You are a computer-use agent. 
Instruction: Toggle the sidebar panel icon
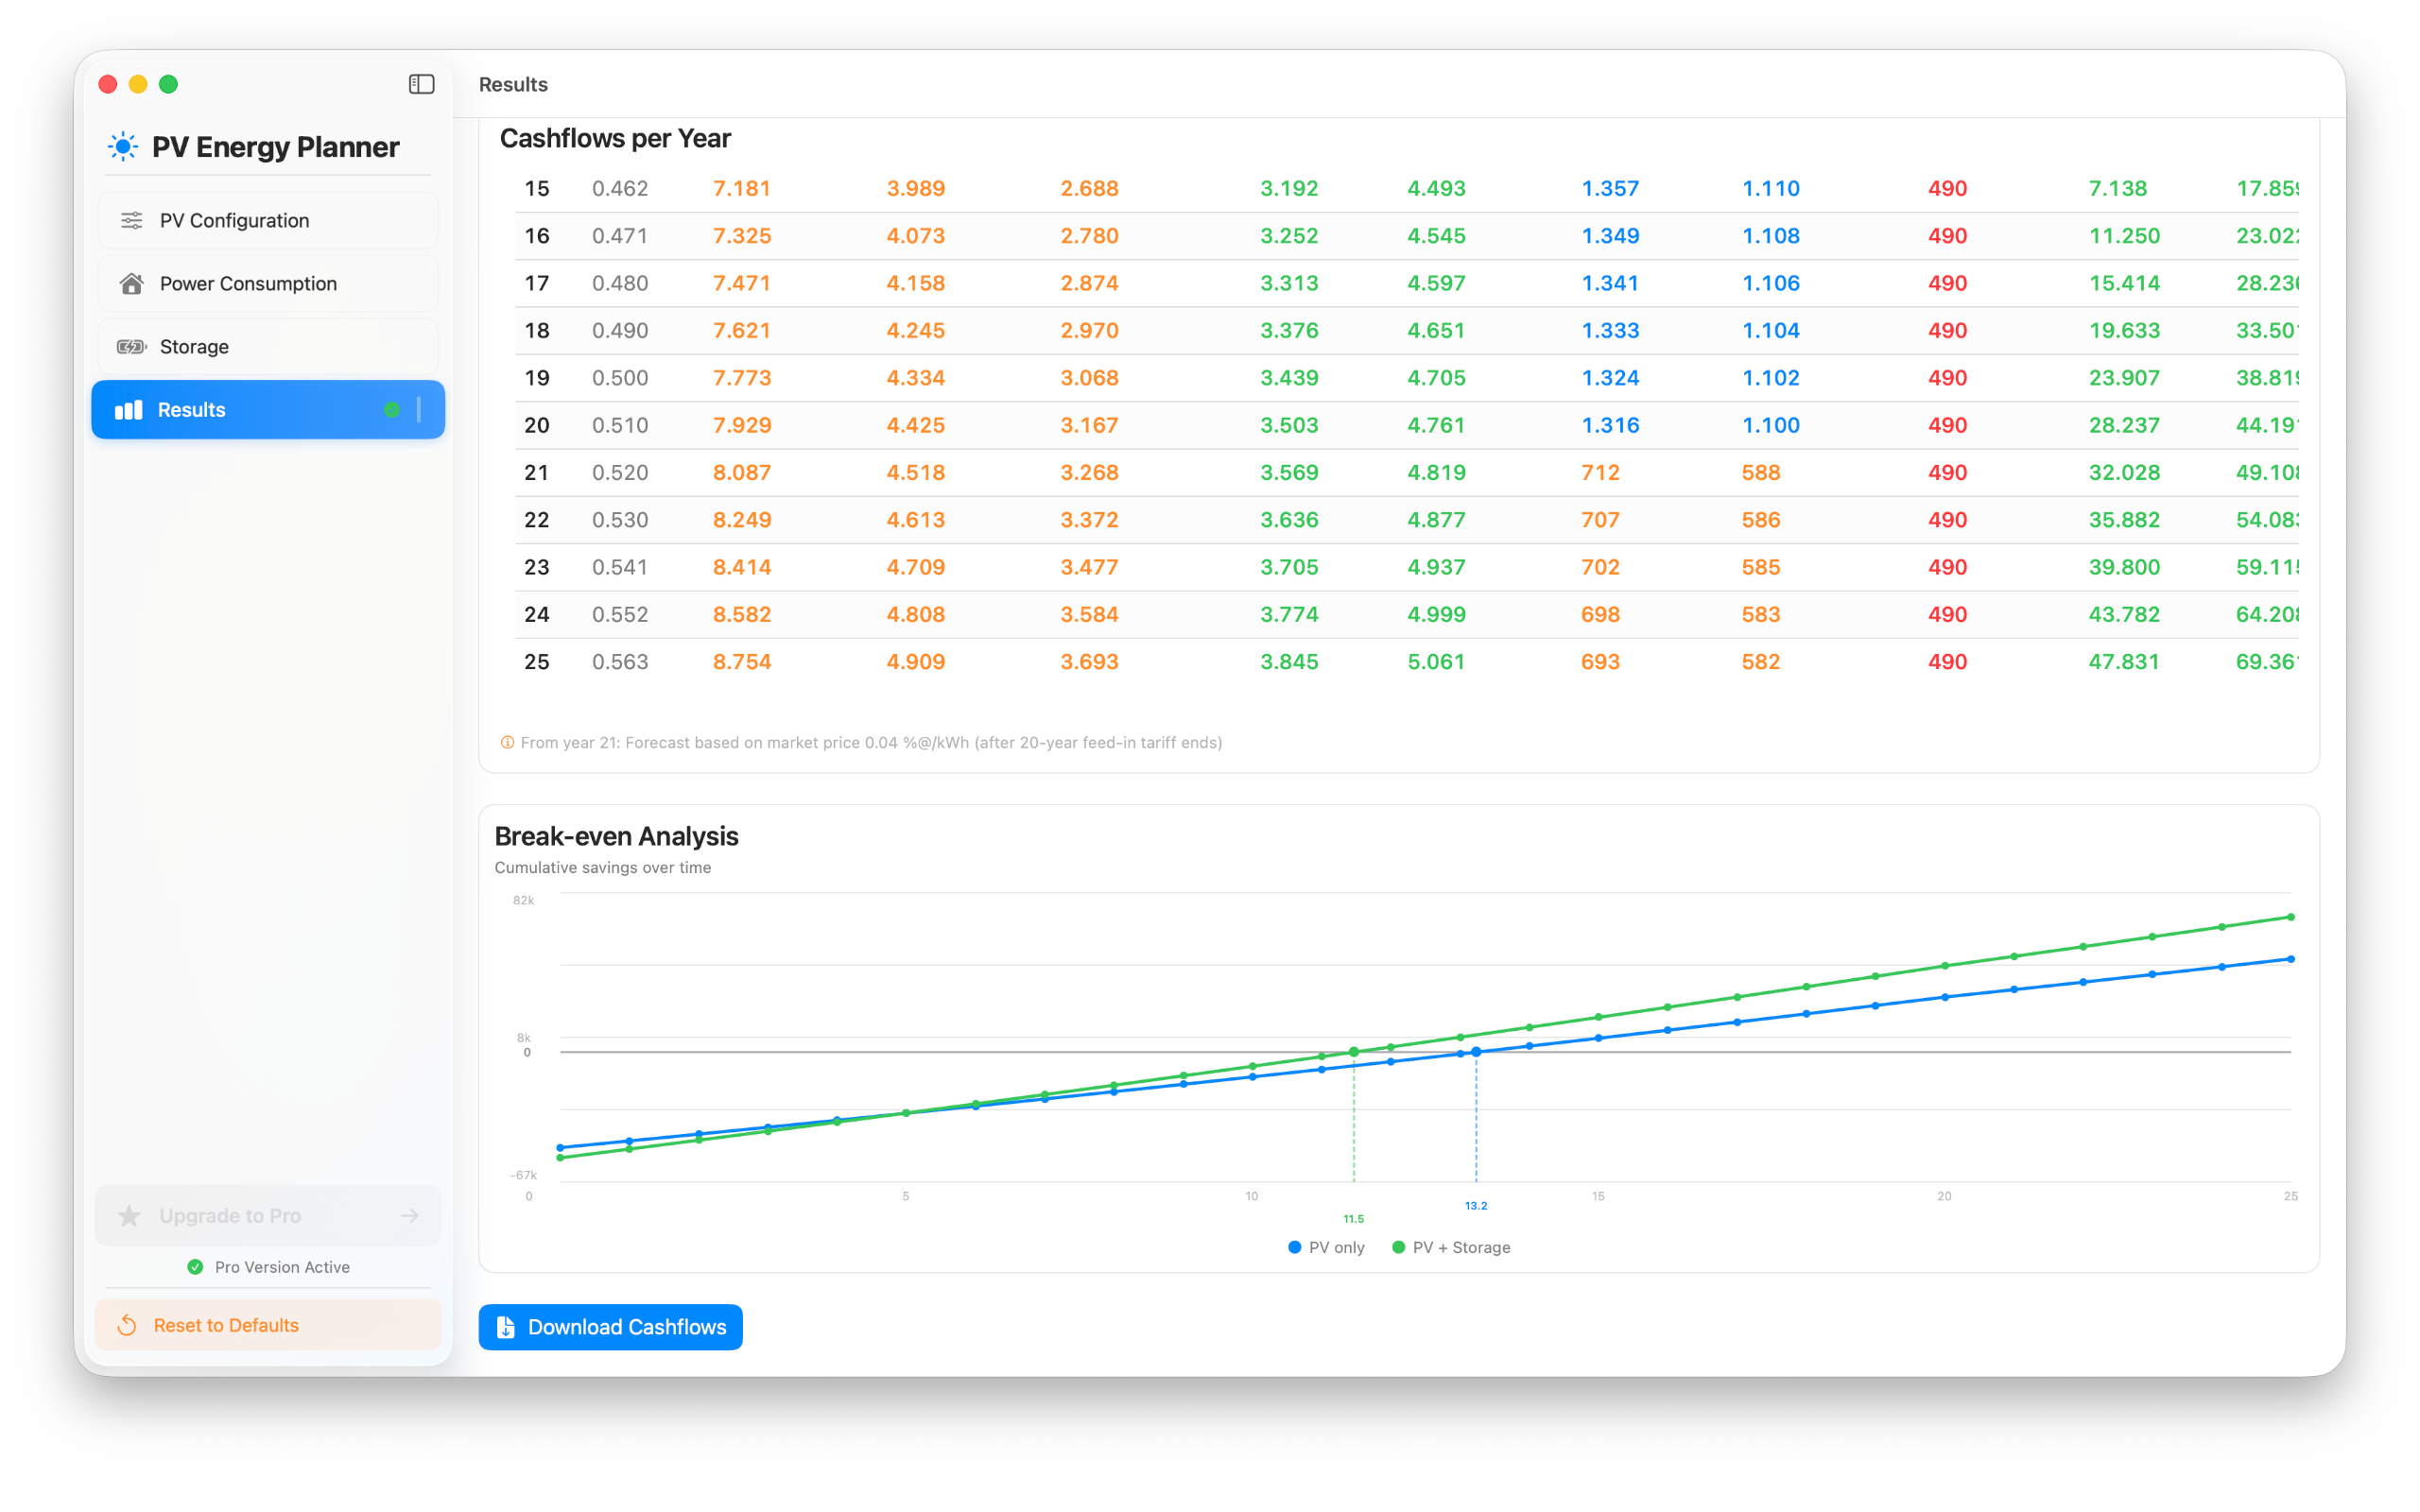[x=421, y=84]
